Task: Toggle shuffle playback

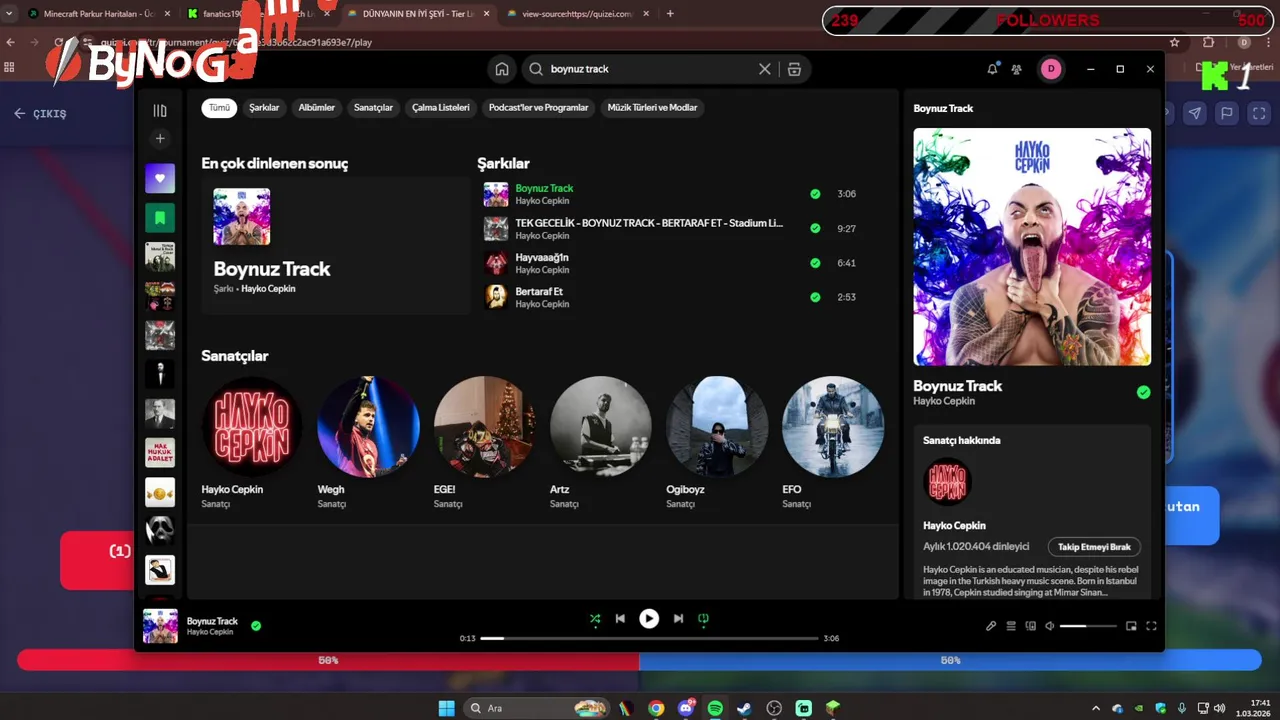Action: pos(595,619)
